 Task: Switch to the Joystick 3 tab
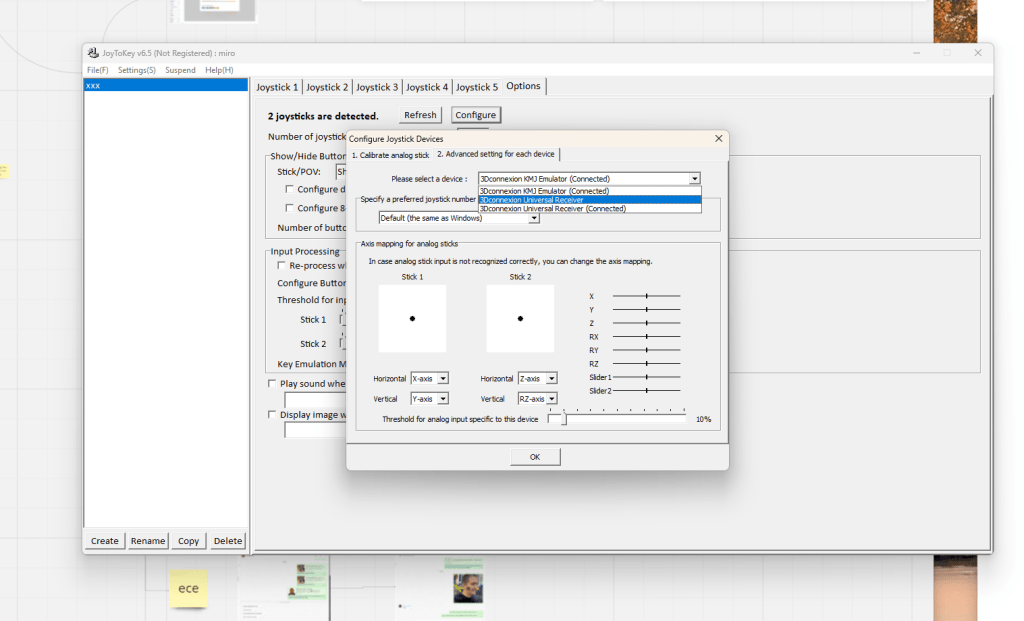tap(377, 87)
